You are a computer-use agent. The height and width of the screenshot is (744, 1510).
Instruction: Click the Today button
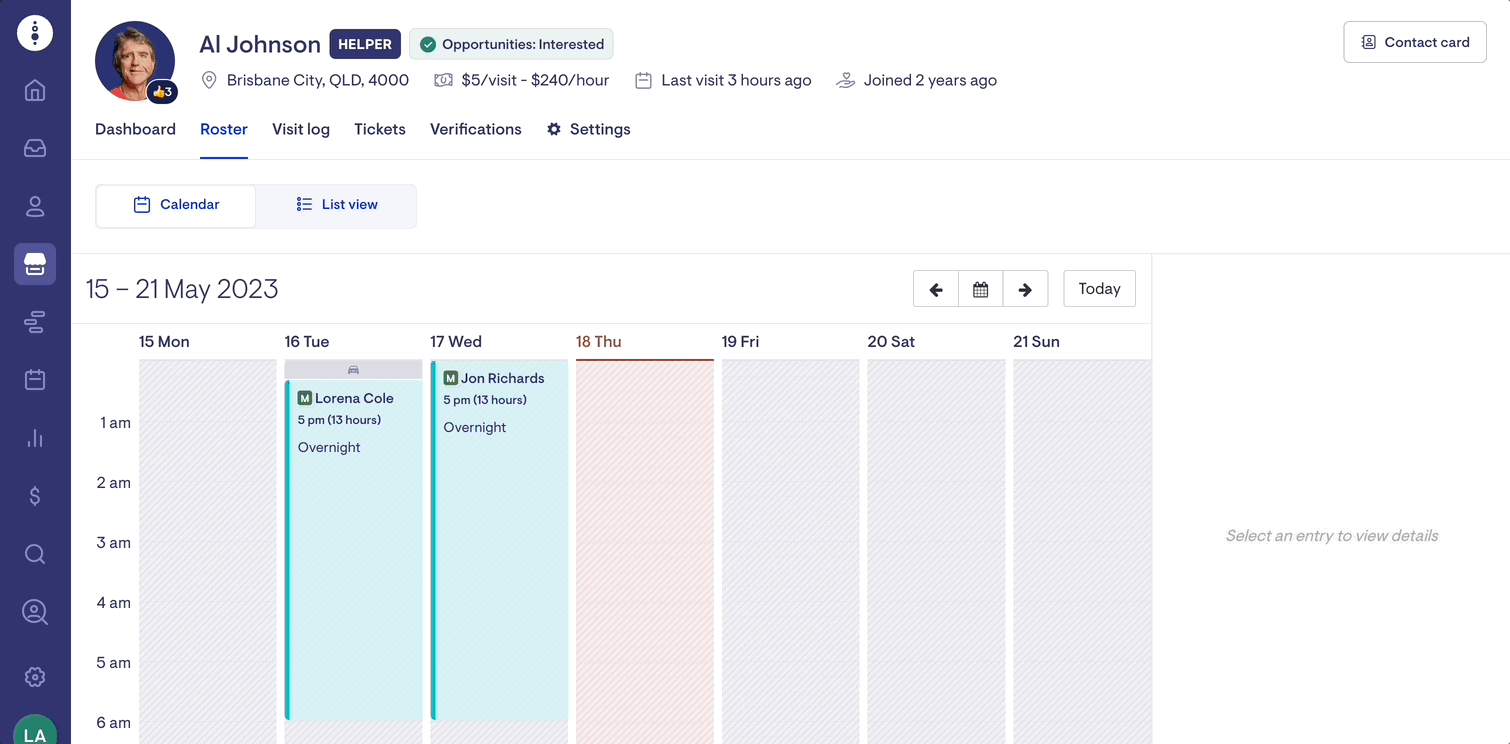click(1099, 289)
